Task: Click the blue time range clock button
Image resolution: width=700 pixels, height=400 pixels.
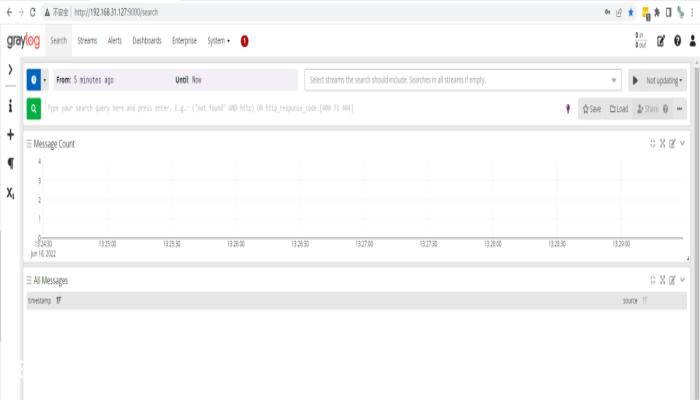Action: coord(33,80)
